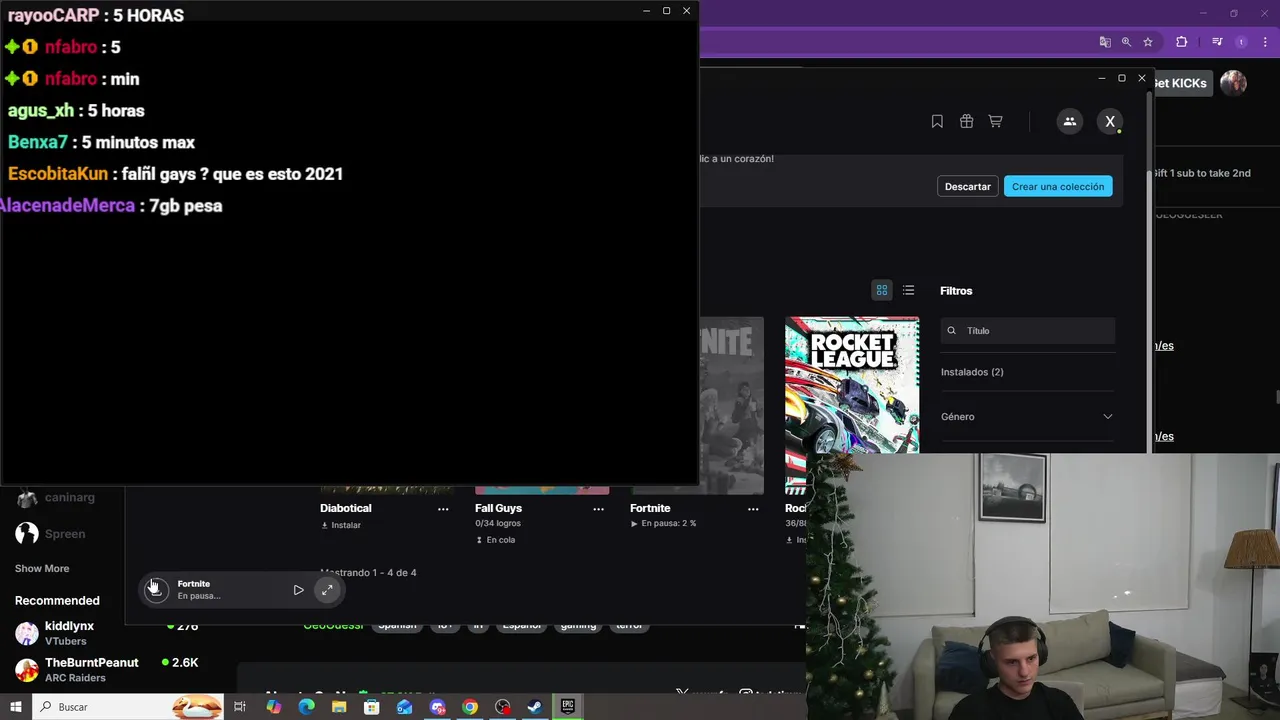Open Rocket League game cover
Image resolution: width=1280 pixels, height=720 pixels.
tap(852, 384)
